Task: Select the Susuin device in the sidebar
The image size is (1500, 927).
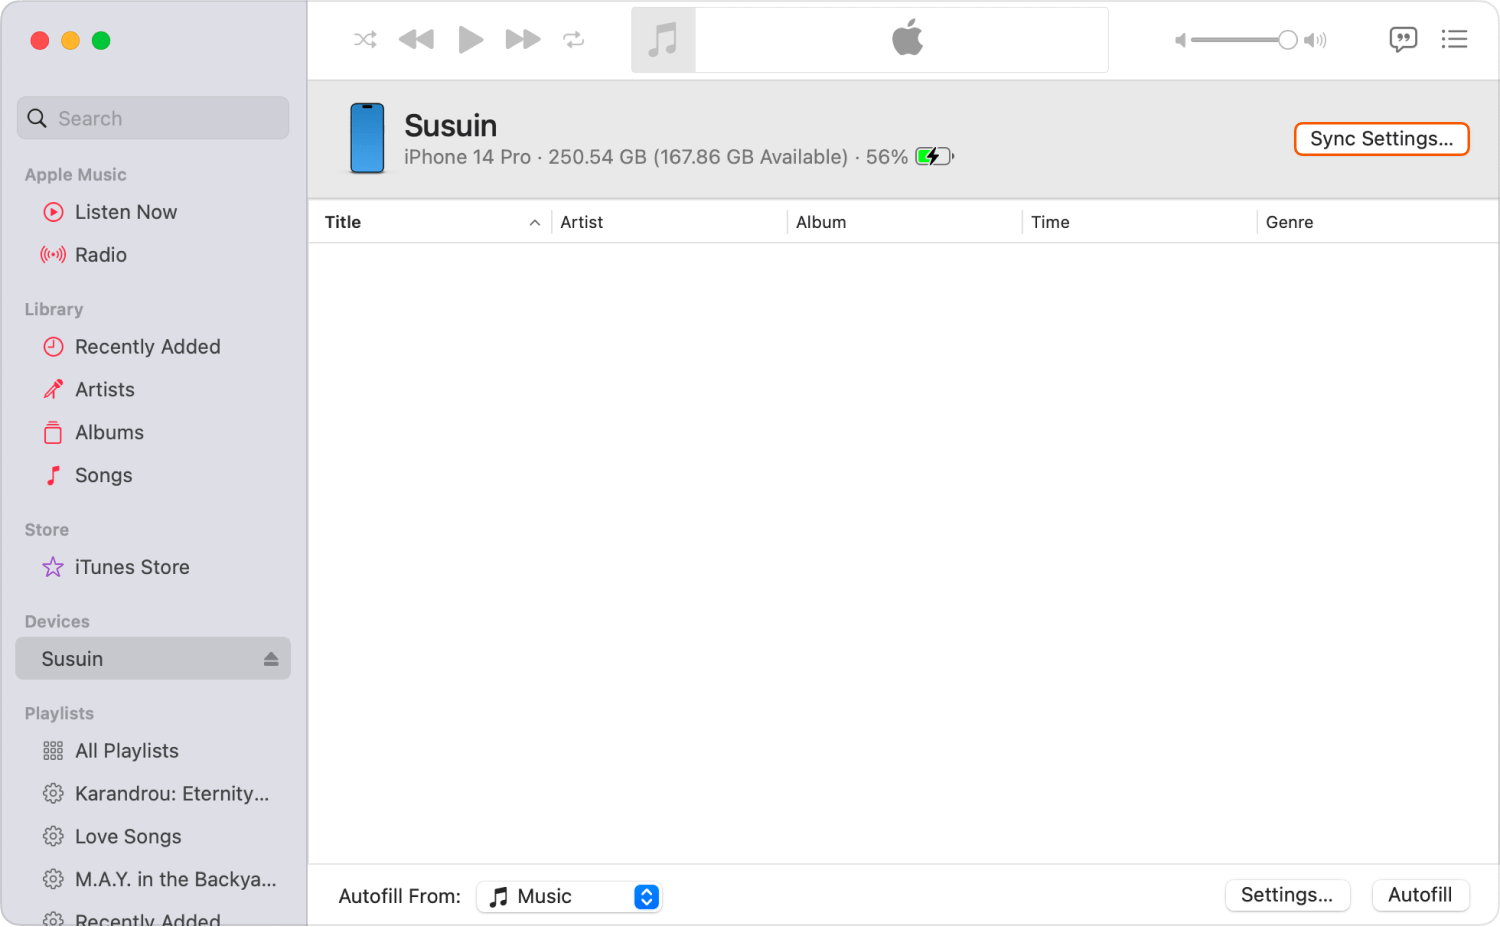Action: [x=153, y=659]
